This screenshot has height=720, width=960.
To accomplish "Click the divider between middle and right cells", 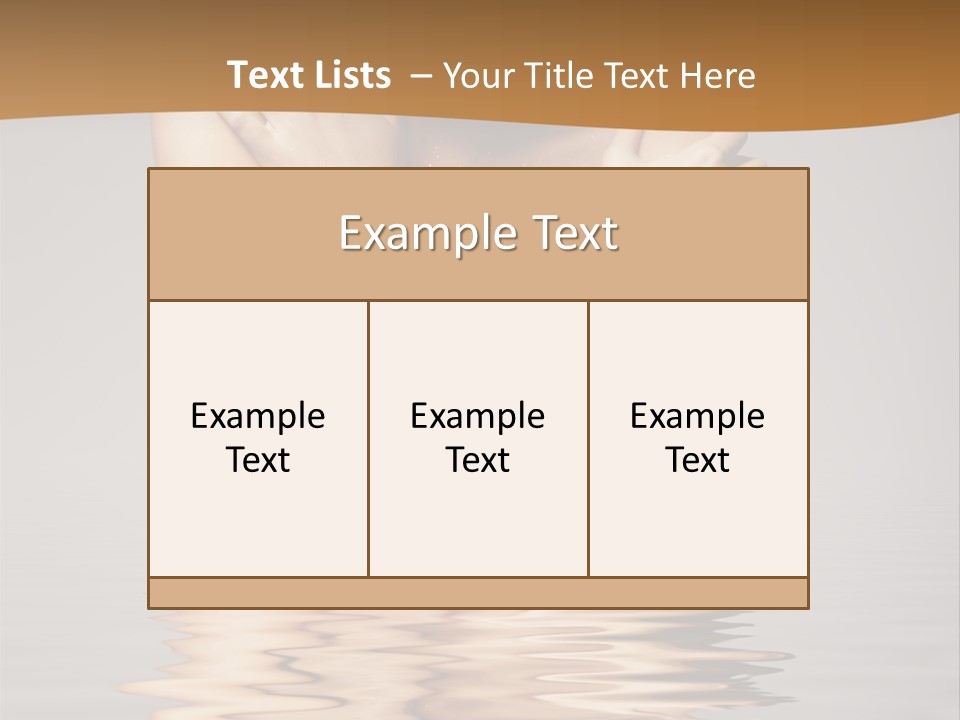I will click(x=588, y=438).
